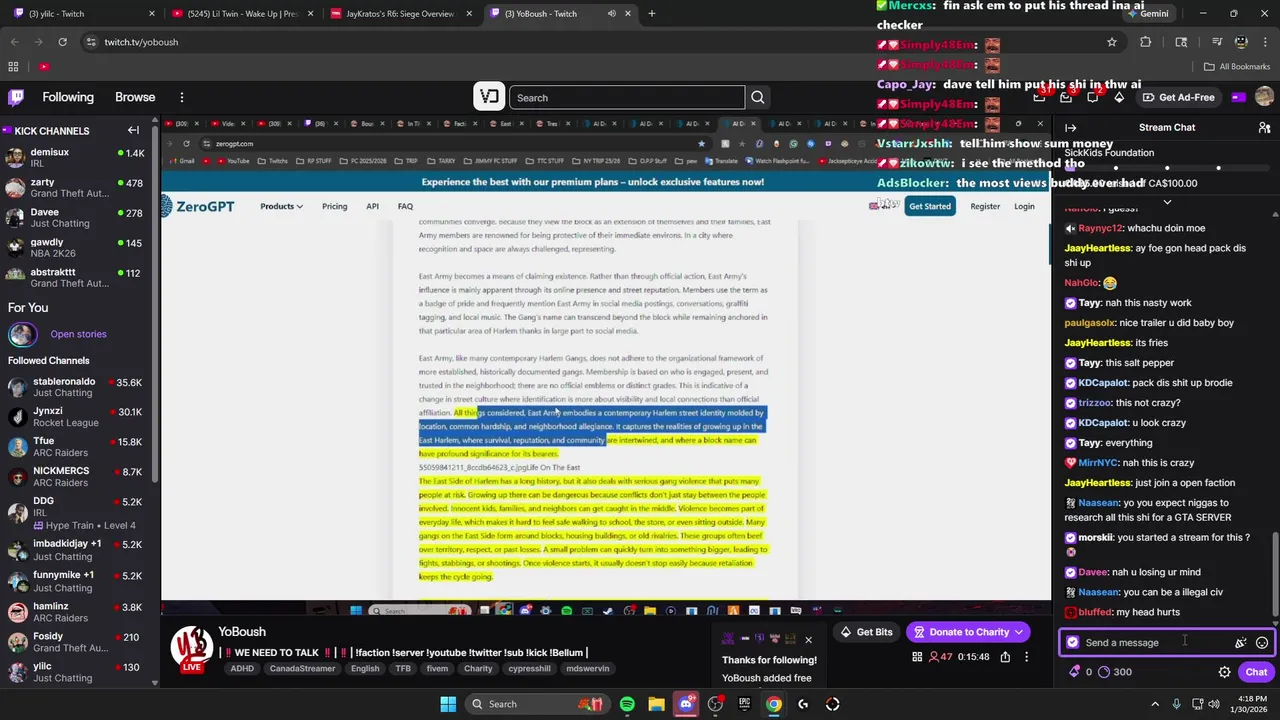Open the Twitch more options (three dots) menu
Screen dimensions: 1280x720
tap(182, 97)
